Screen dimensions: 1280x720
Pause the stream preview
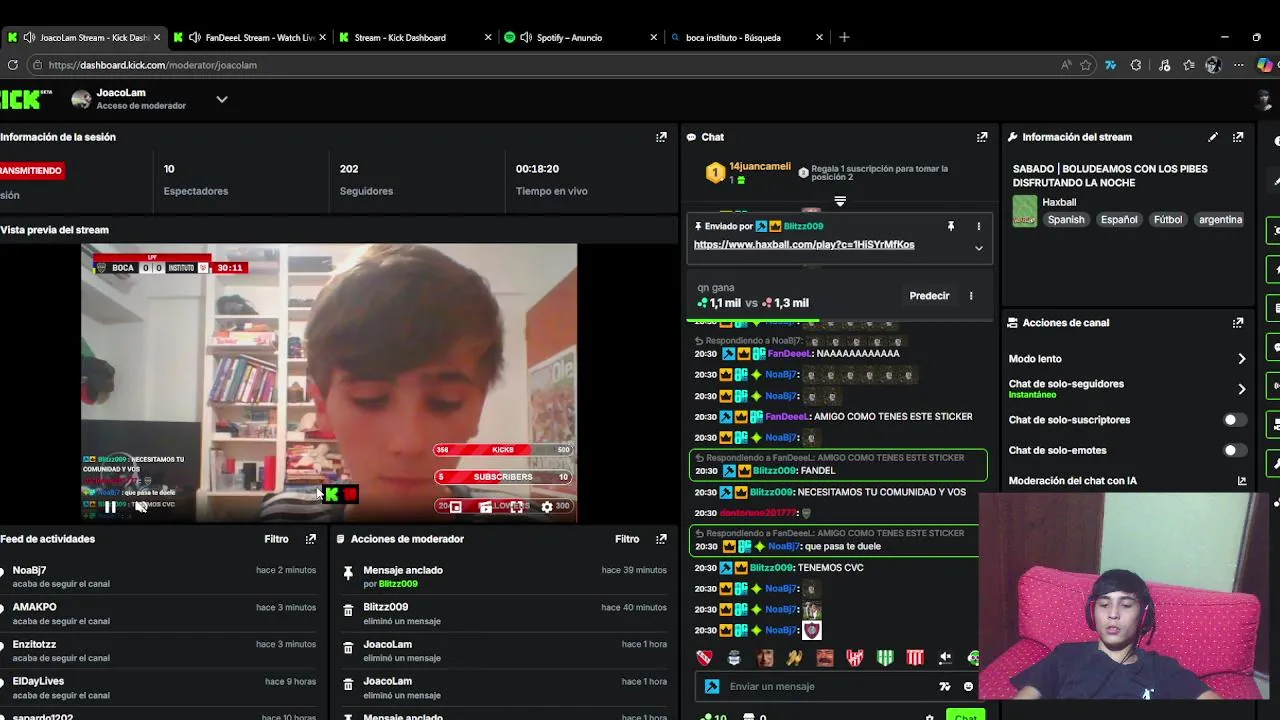[x=109, y=507]
